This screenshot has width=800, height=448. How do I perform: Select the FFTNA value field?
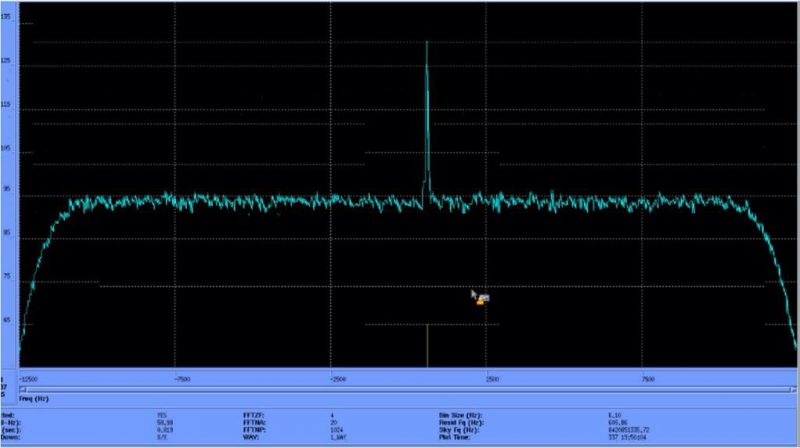333,423
